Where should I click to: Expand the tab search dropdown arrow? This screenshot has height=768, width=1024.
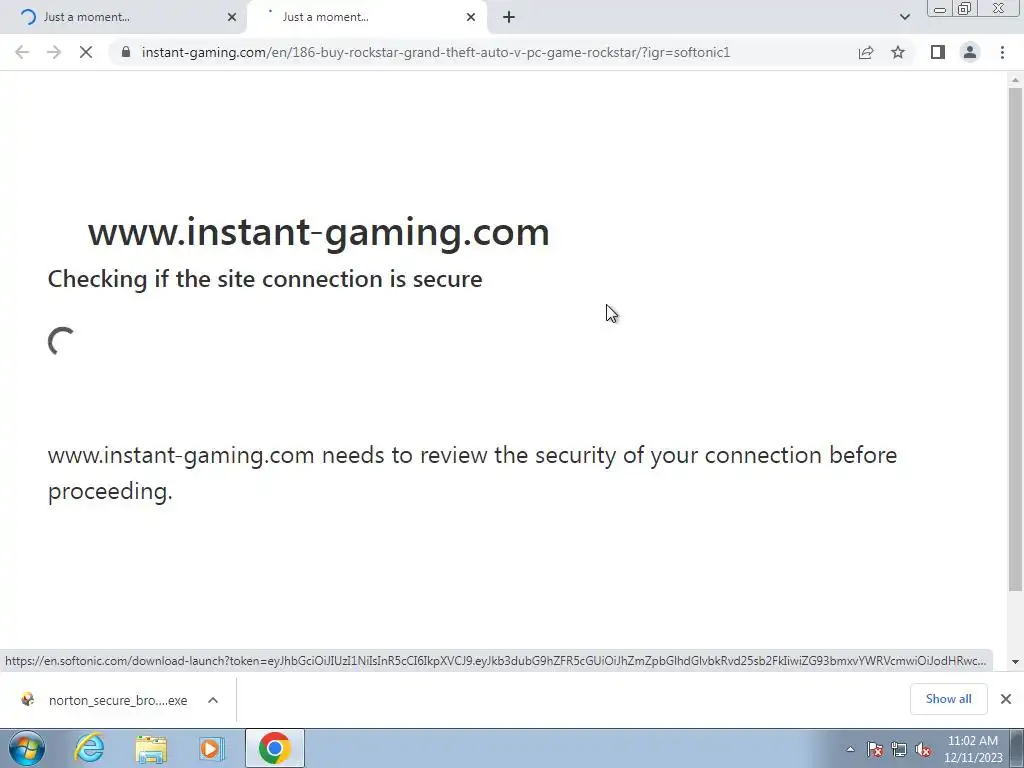click(x=904, y=17)
